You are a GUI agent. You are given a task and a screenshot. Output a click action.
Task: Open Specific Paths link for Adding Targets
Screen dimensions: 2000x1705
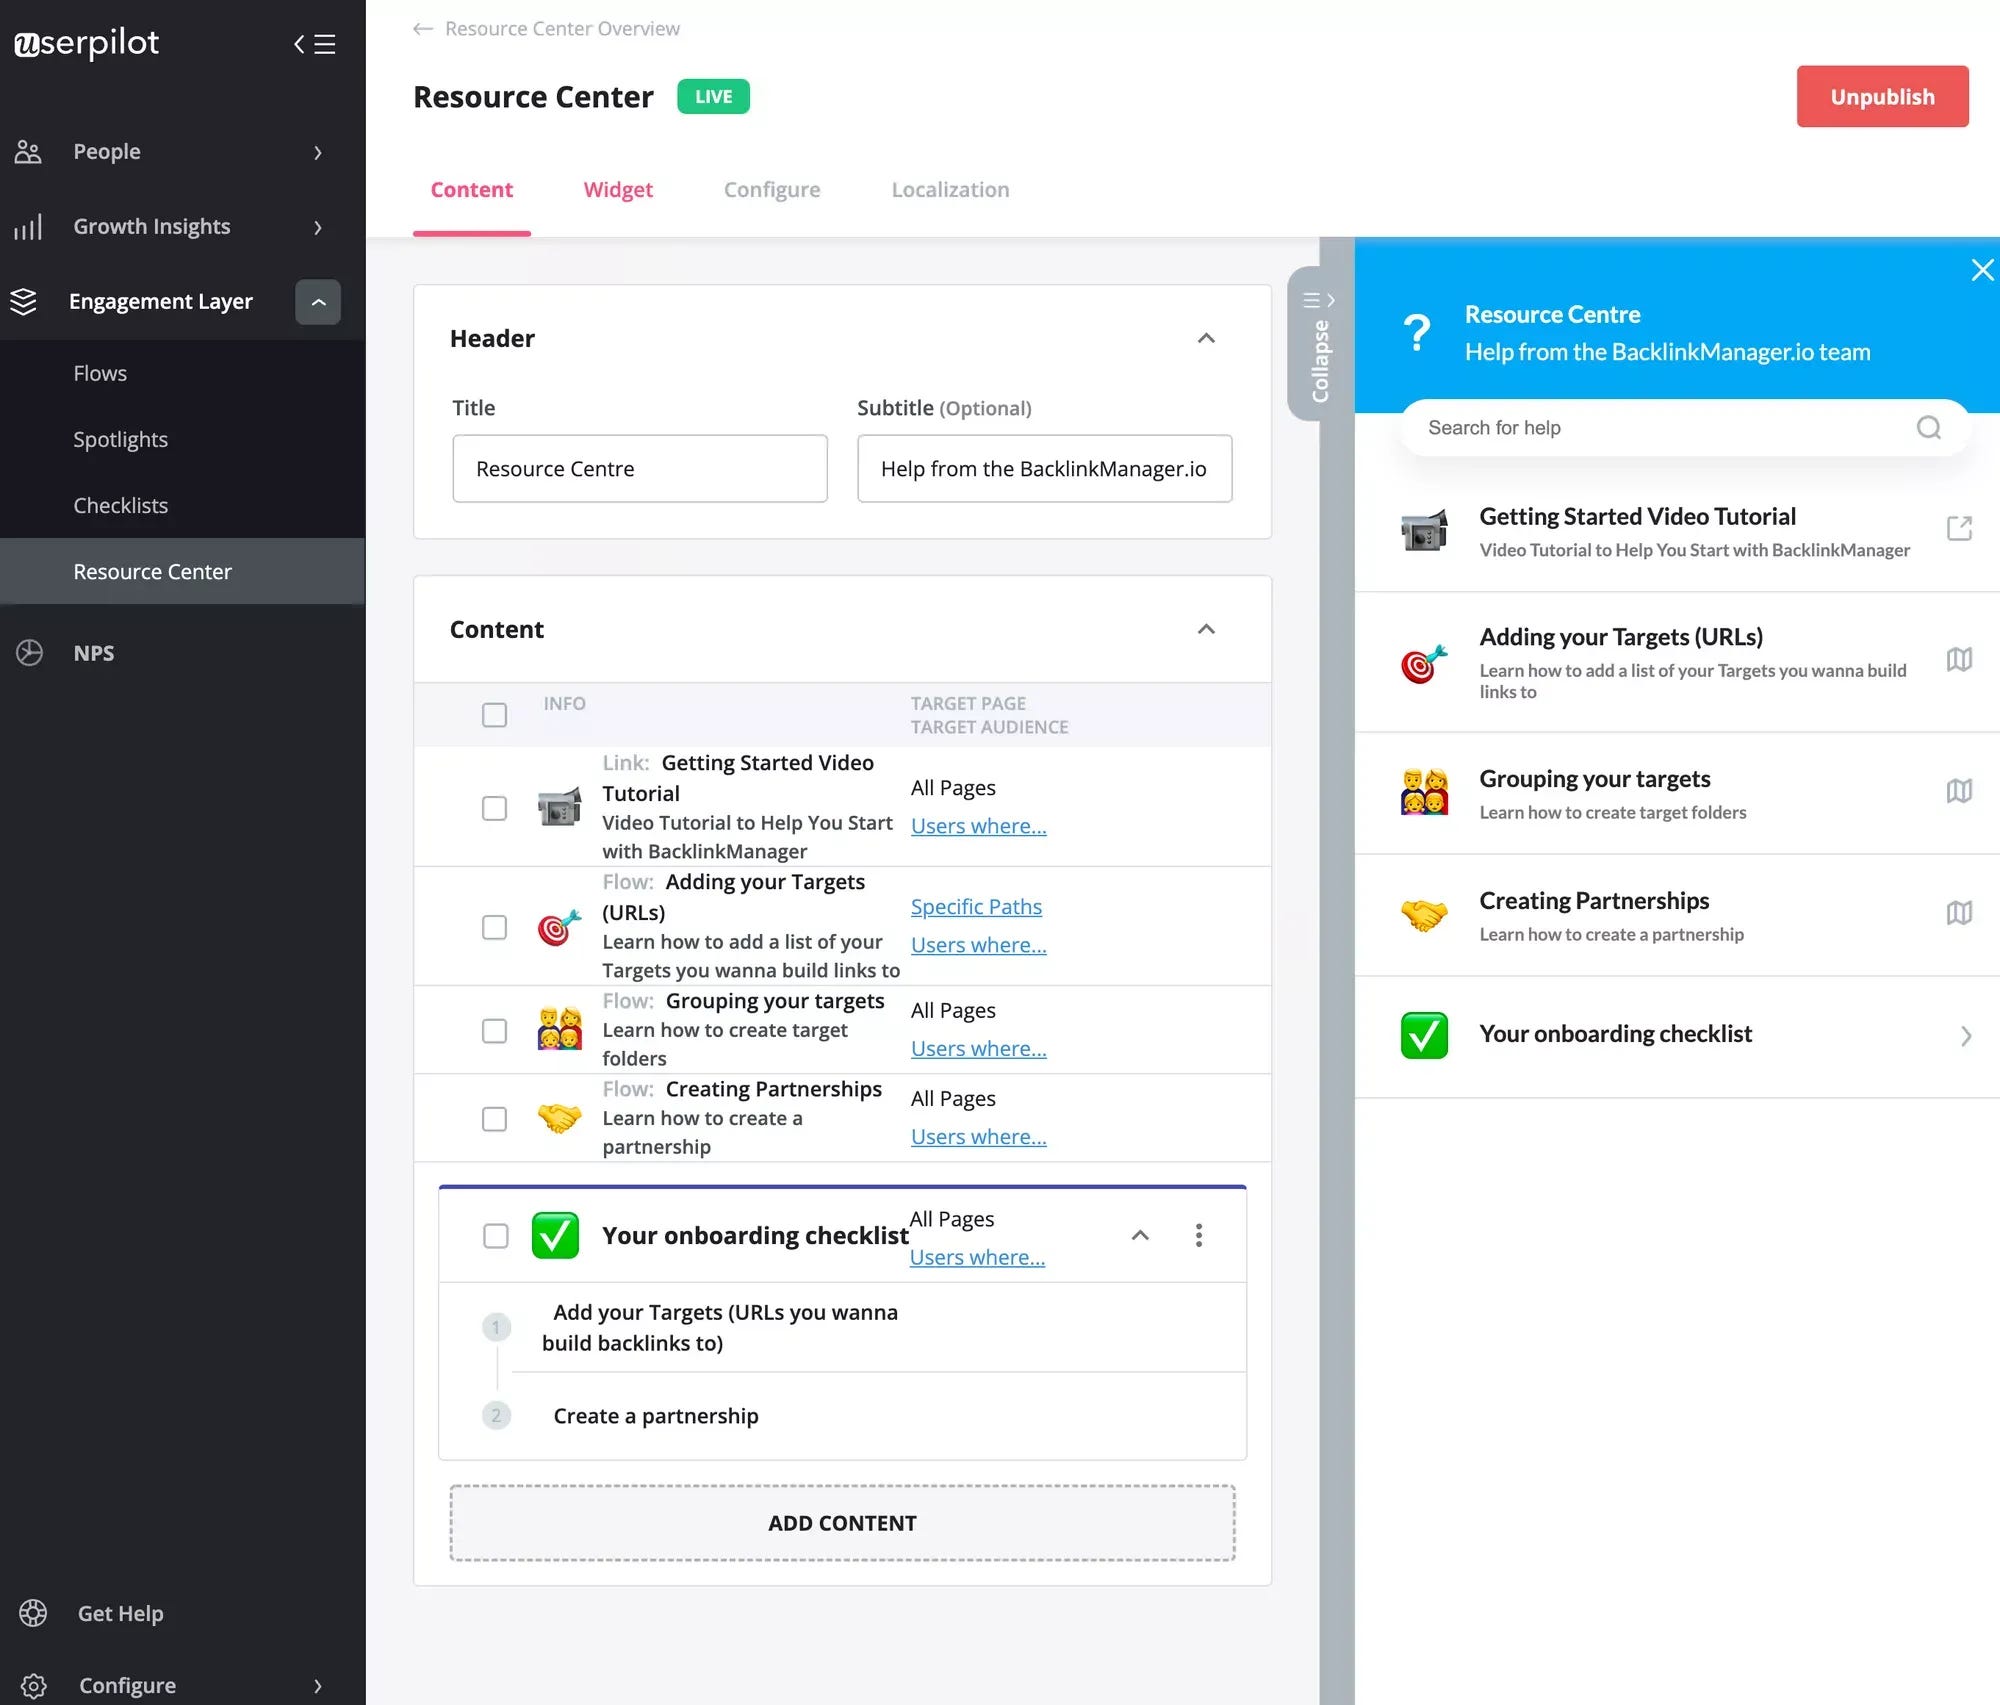click(975, 907)
